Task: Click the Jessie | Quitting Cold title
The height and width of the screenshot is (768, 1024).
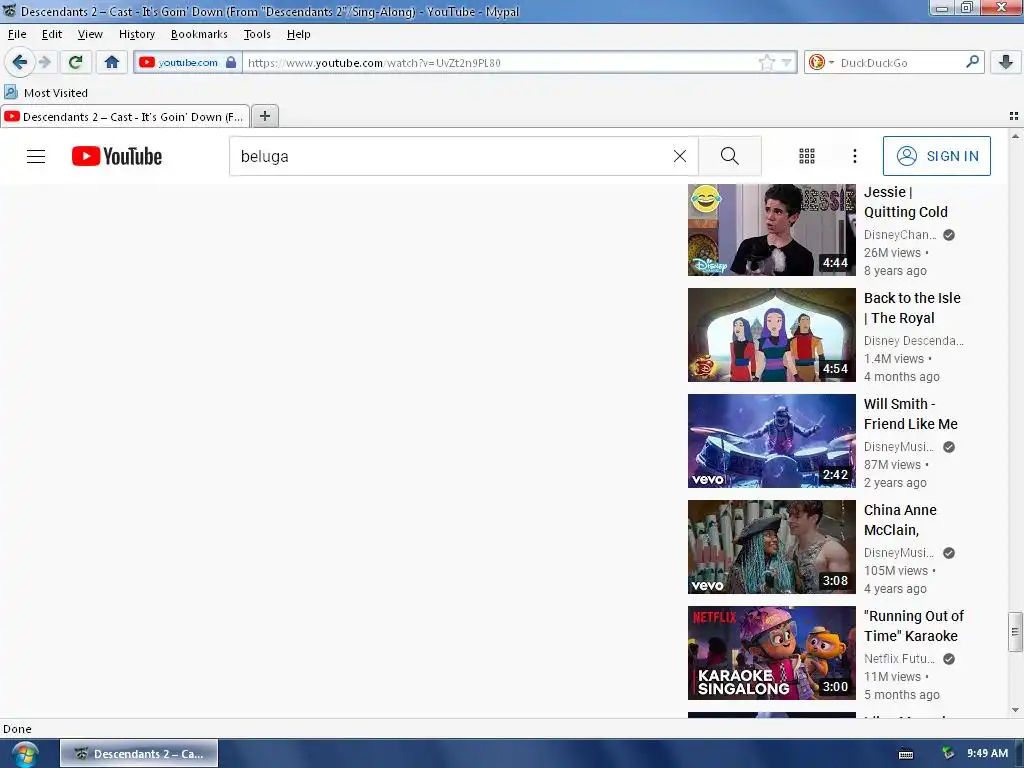Action: pyautogui.click(x=905, y=202)
